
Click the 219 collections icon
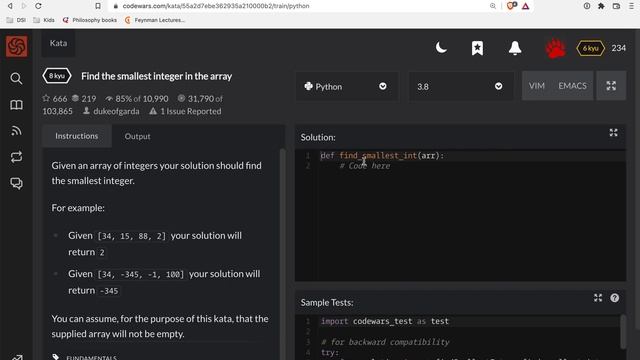tap(75, 98)
